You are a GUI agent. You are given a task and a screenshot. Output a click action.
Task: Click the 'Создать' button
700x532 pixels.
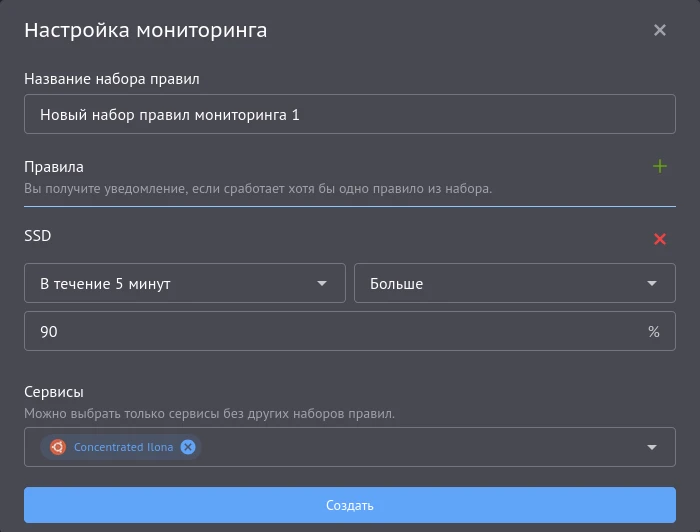click(x=350, y=505)
